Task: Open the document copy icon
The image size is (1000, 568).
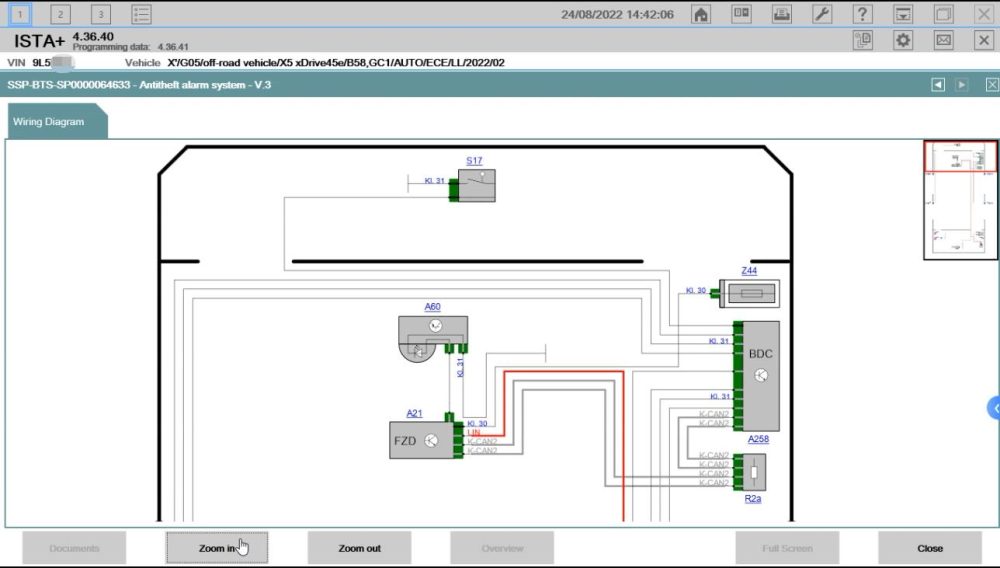Action: (862, 40)
